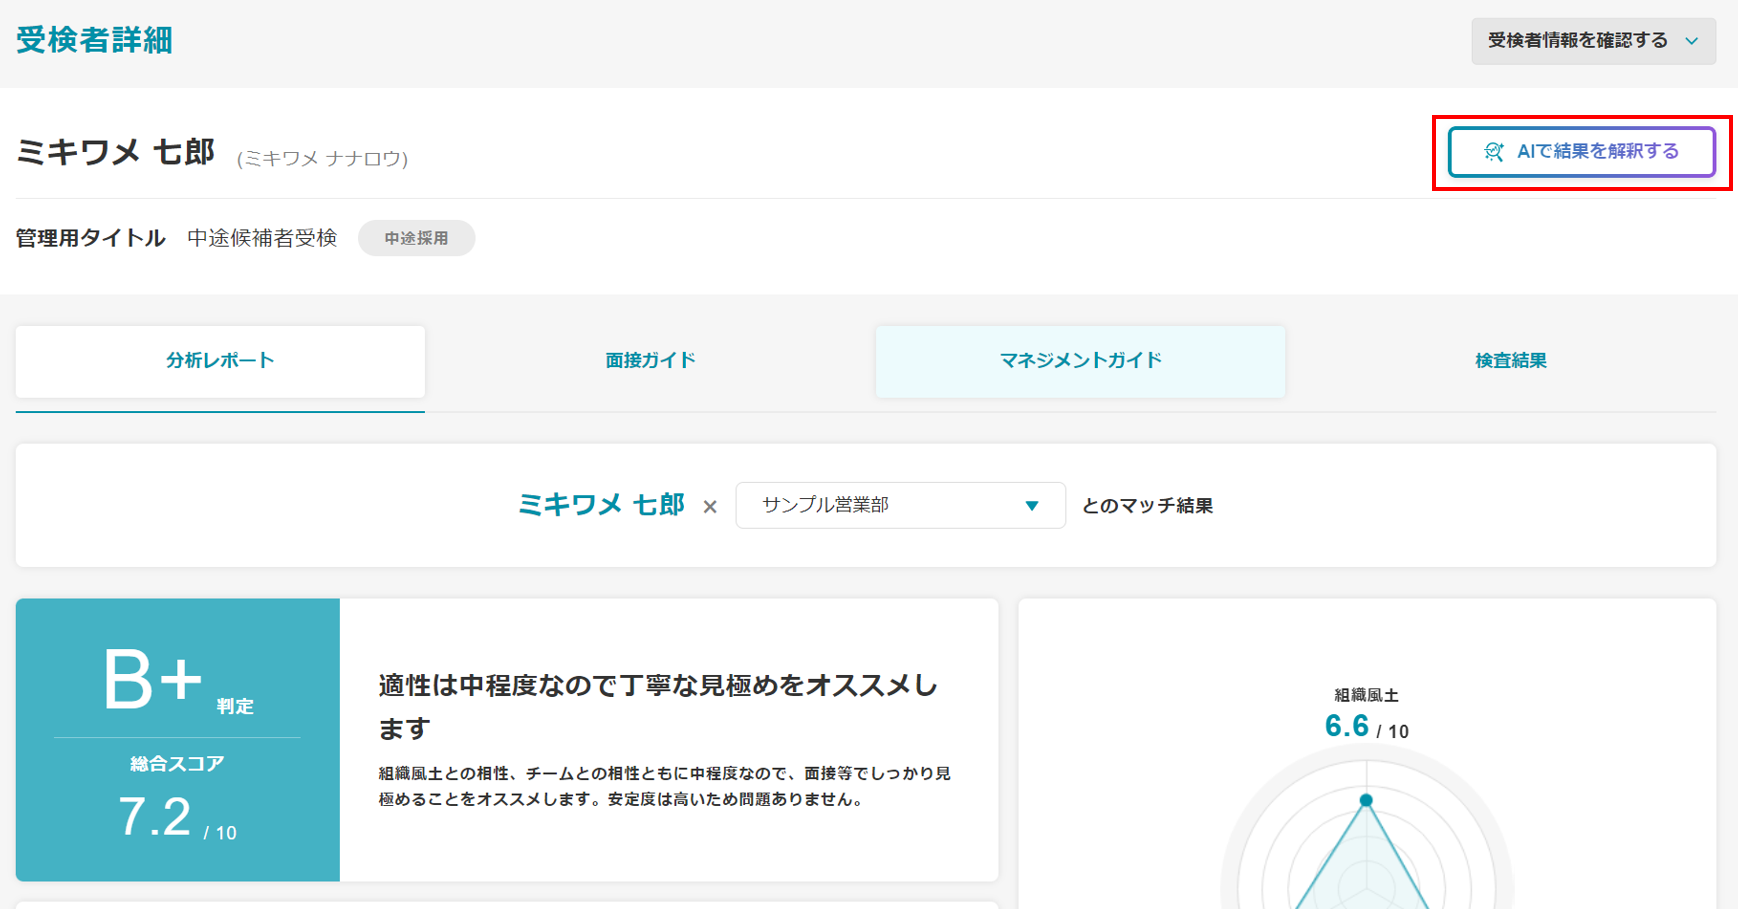Viewport: 1738px width, 909px height.
Task: Open the マネジメントガイド tab
Action: 1080,361
